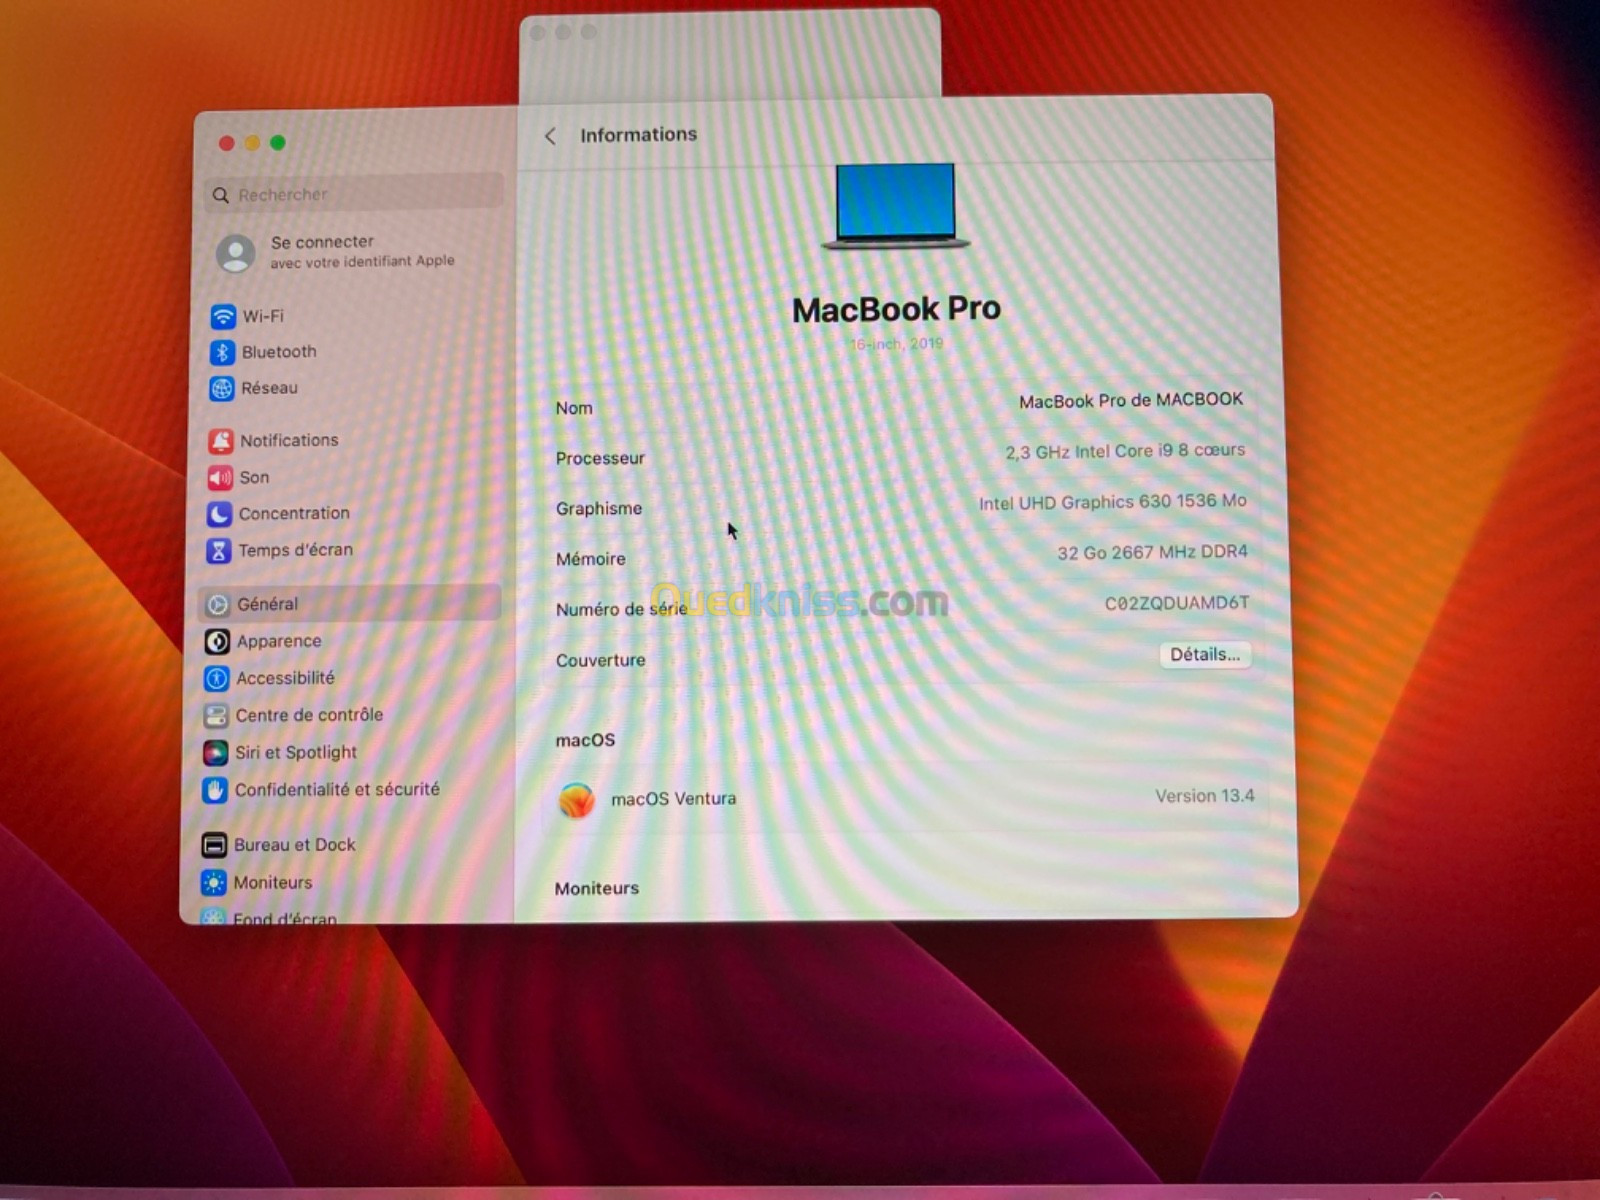Screen dimensions: 1600x1200
Task: Select Général in the sidebar
Action: point(349,603)
